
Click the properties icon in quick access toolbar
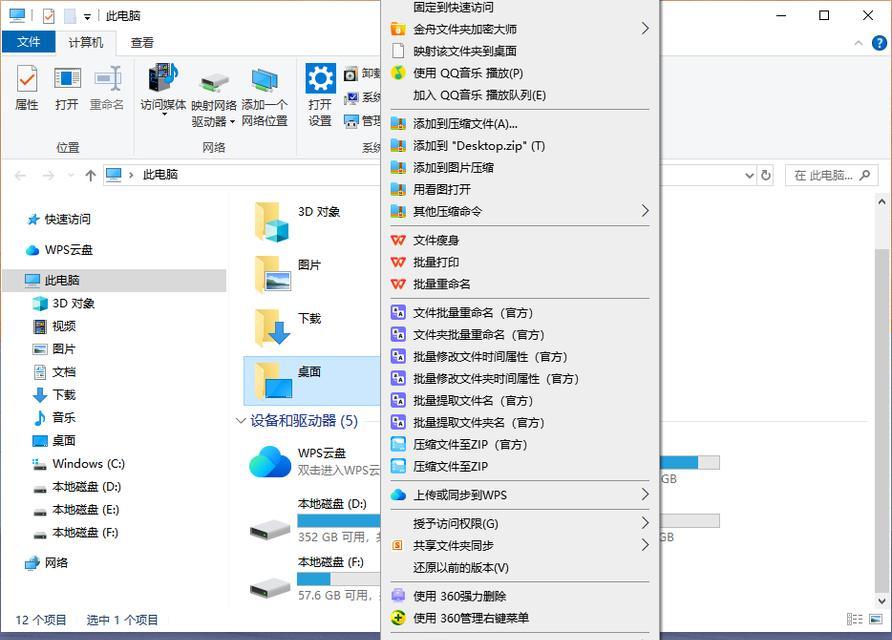coord(48,16)
